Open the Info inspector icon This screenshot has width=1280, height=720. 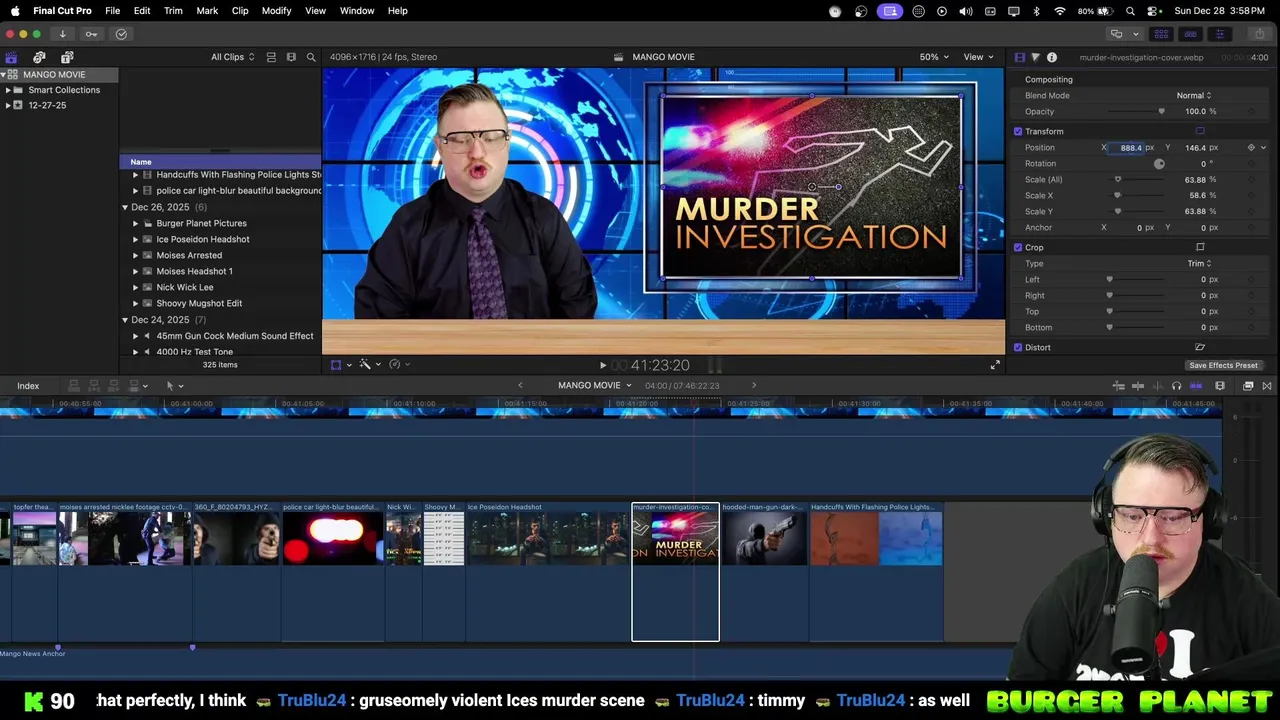[1051, 57]
